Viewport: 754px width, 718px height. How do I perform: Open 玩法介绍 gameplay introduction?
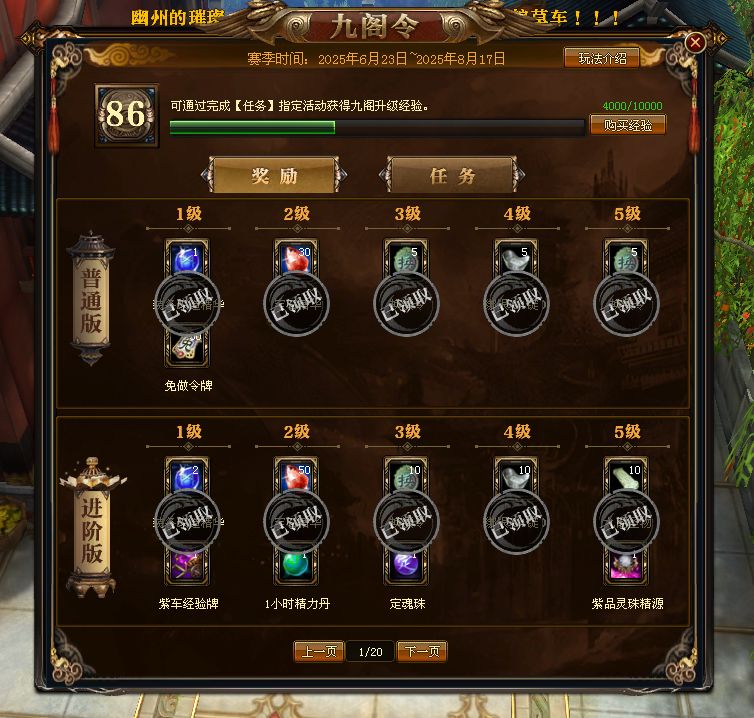point(602,58)
